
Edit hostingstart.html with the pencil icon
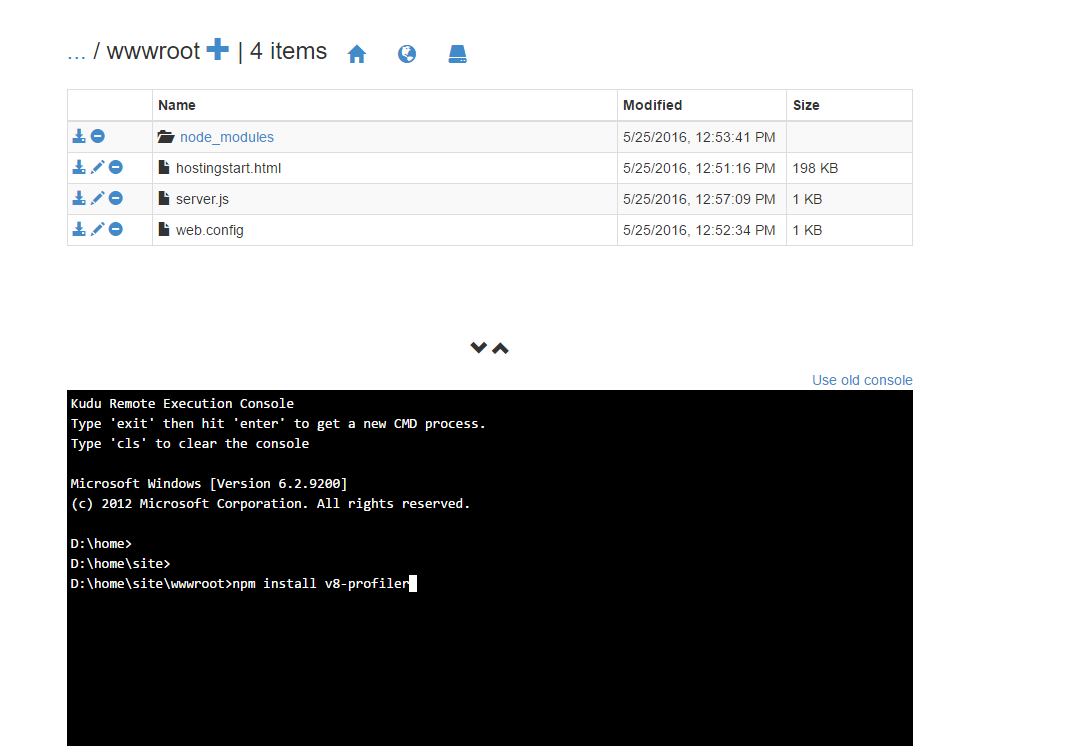[x=97, y=167]
